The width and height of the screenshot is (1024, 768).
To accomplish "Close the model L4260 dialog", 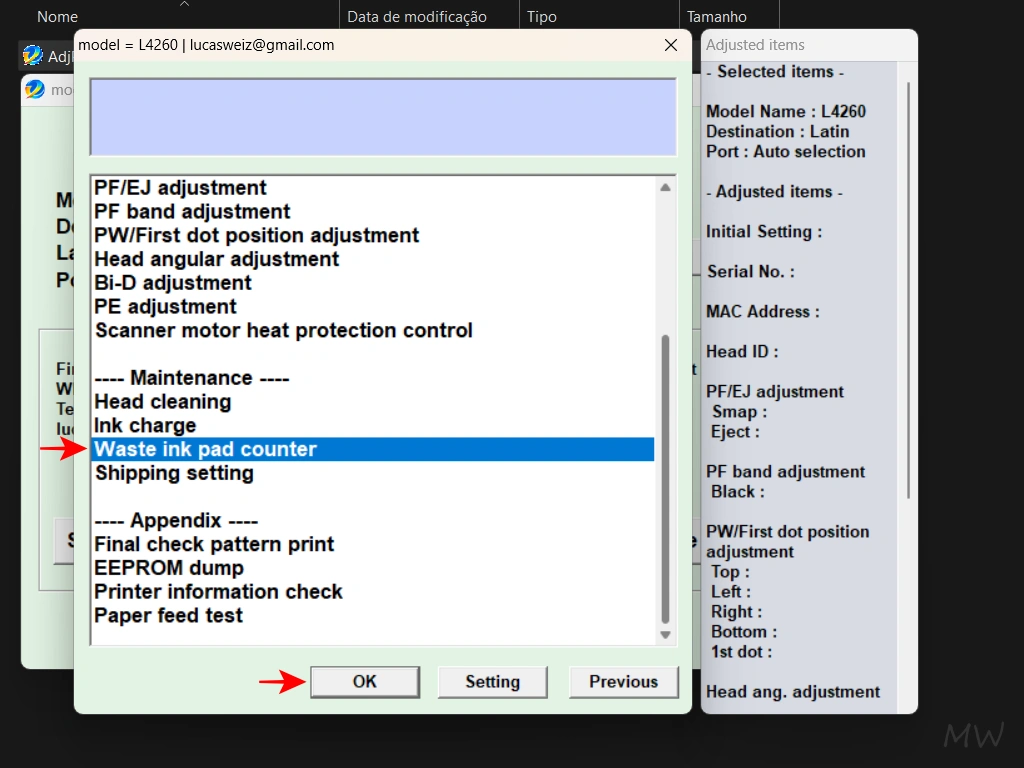I will (671, 45).
